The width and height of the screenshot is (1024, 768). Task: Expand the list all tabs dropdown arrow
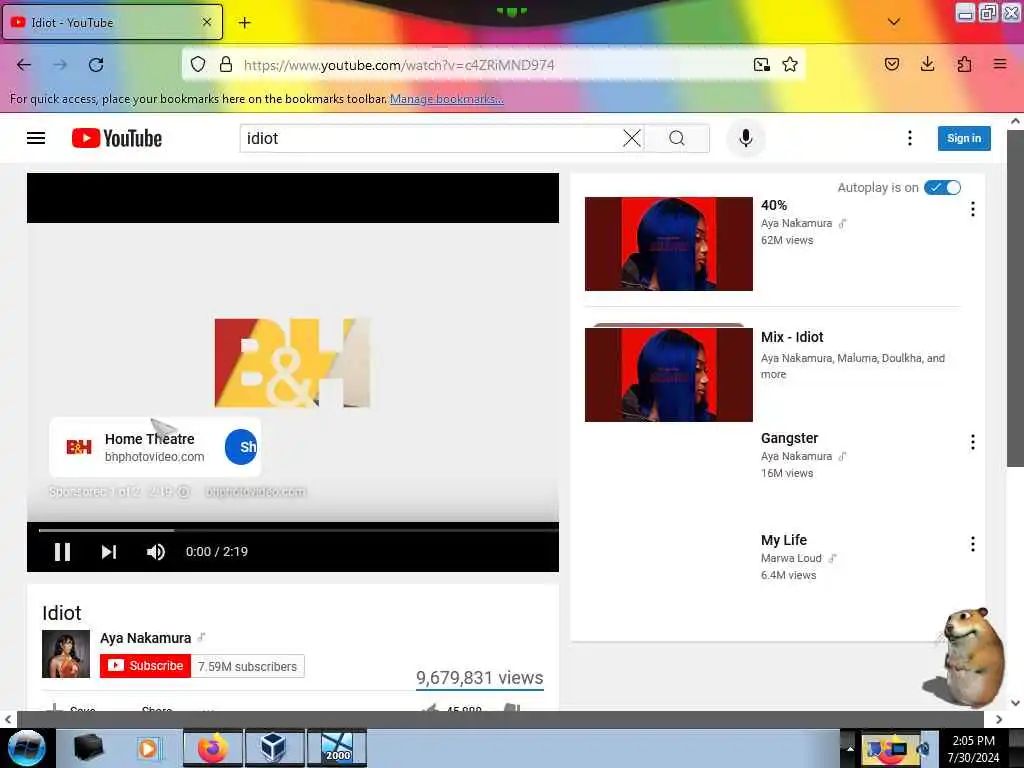click(894, 22)
